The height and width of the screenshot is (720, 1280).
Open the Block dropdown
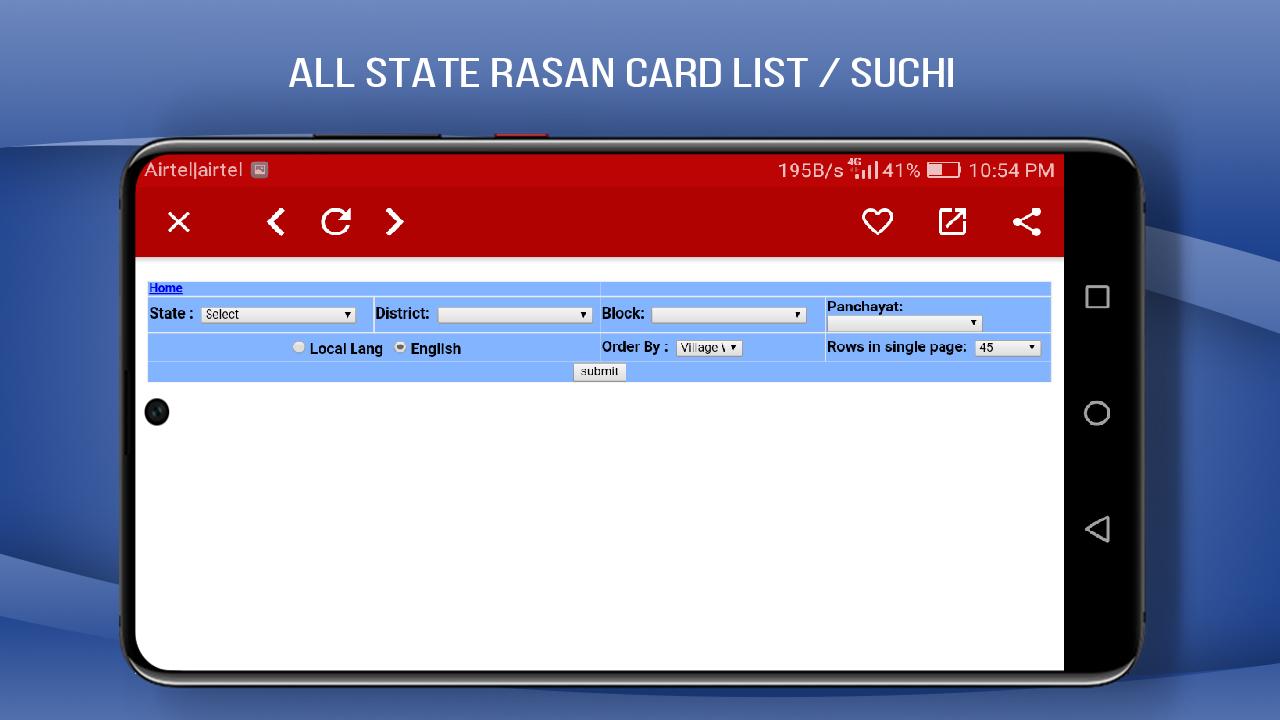(x=728, y=314)
